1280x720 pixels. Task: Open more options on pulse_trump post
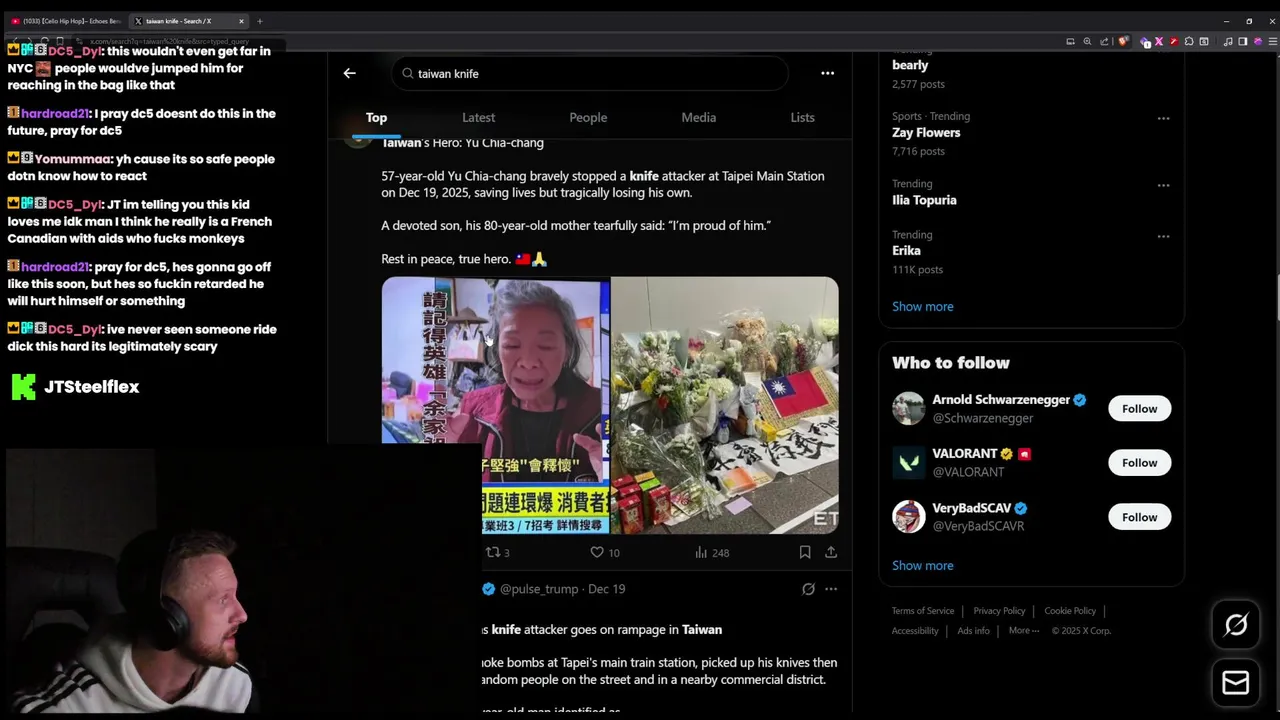tap(830, 589)
